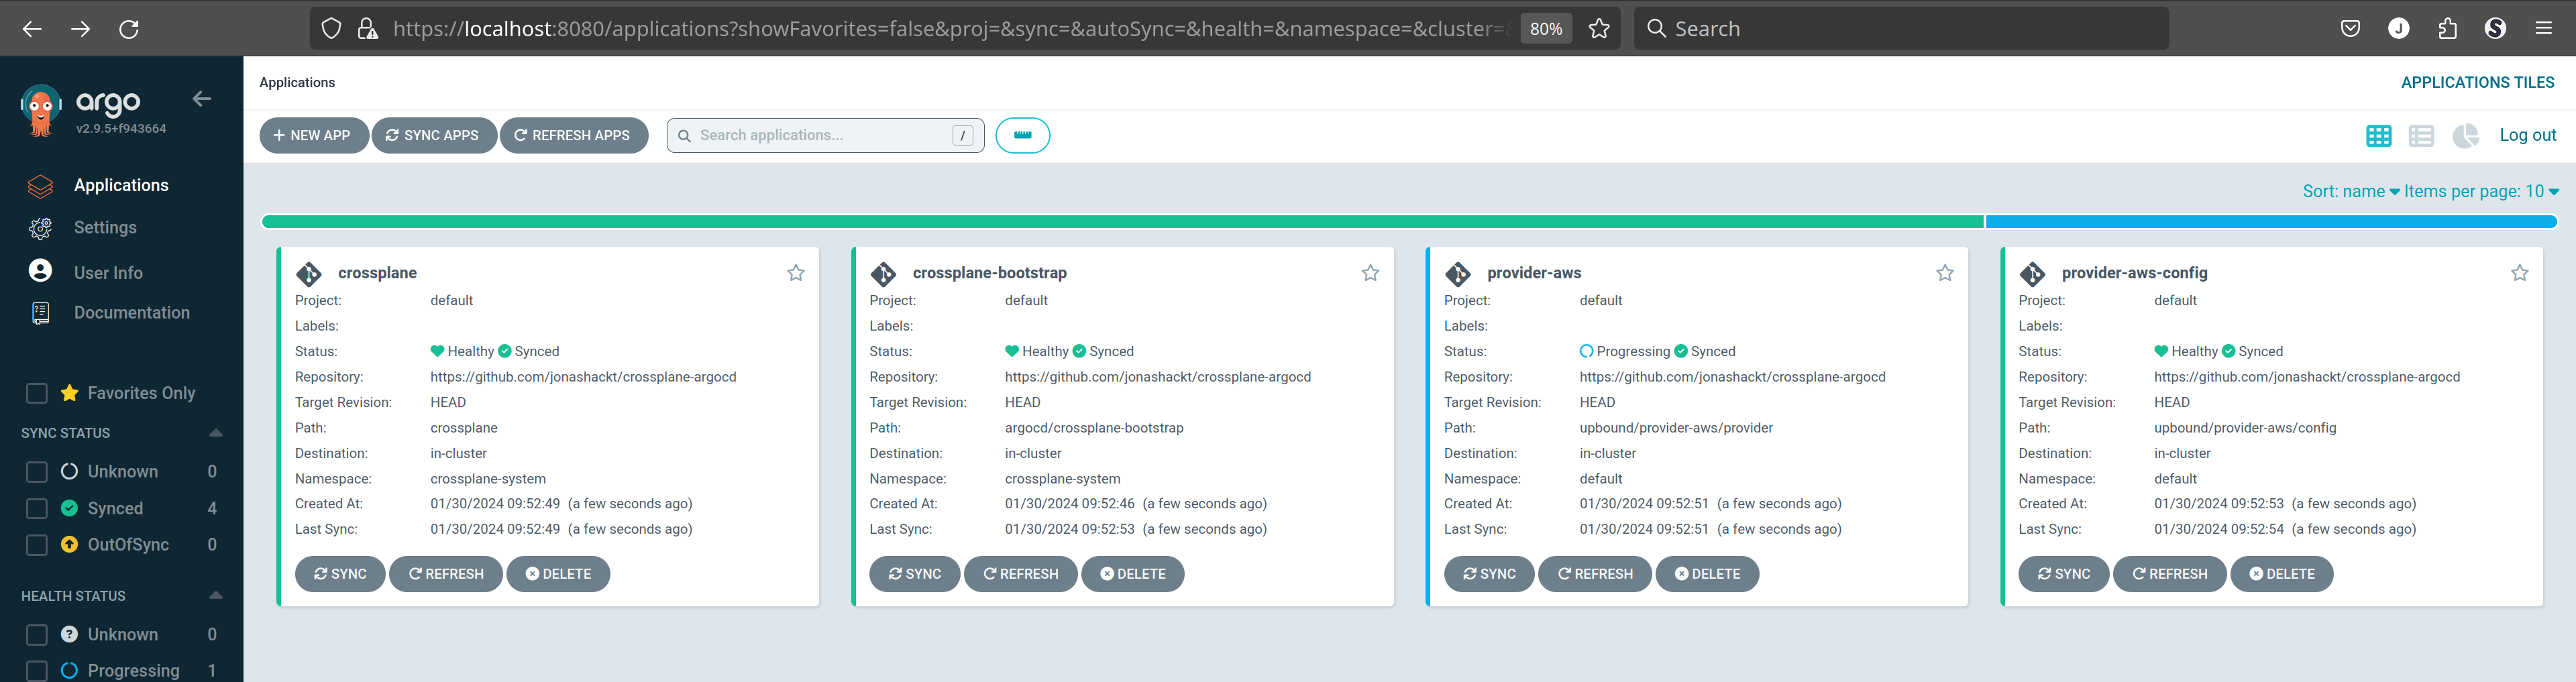The width and height of the screenshot is (2576, 682).
Task: Tick the Progressing health status filter
Action: [37, 670]
